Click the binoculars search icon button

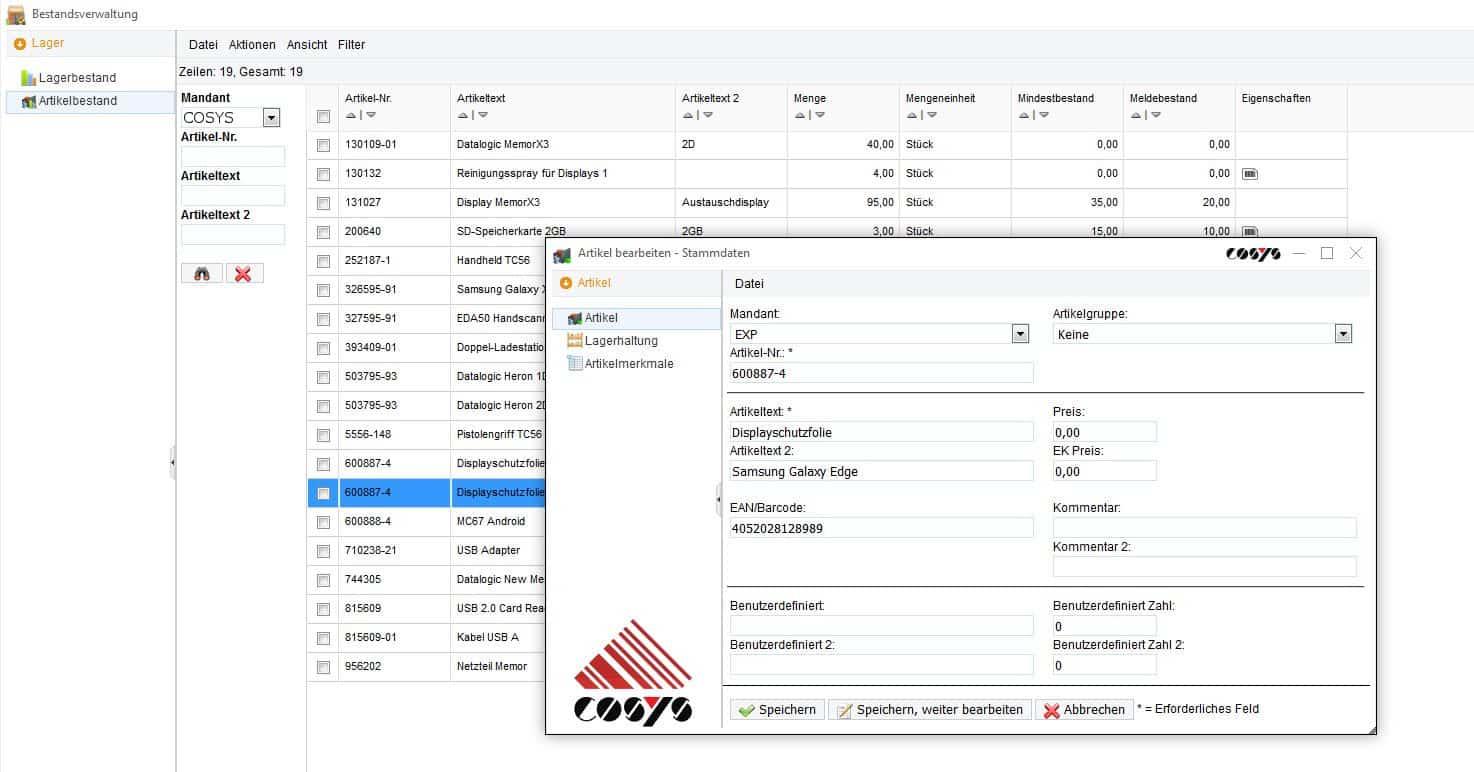(202, 273)
